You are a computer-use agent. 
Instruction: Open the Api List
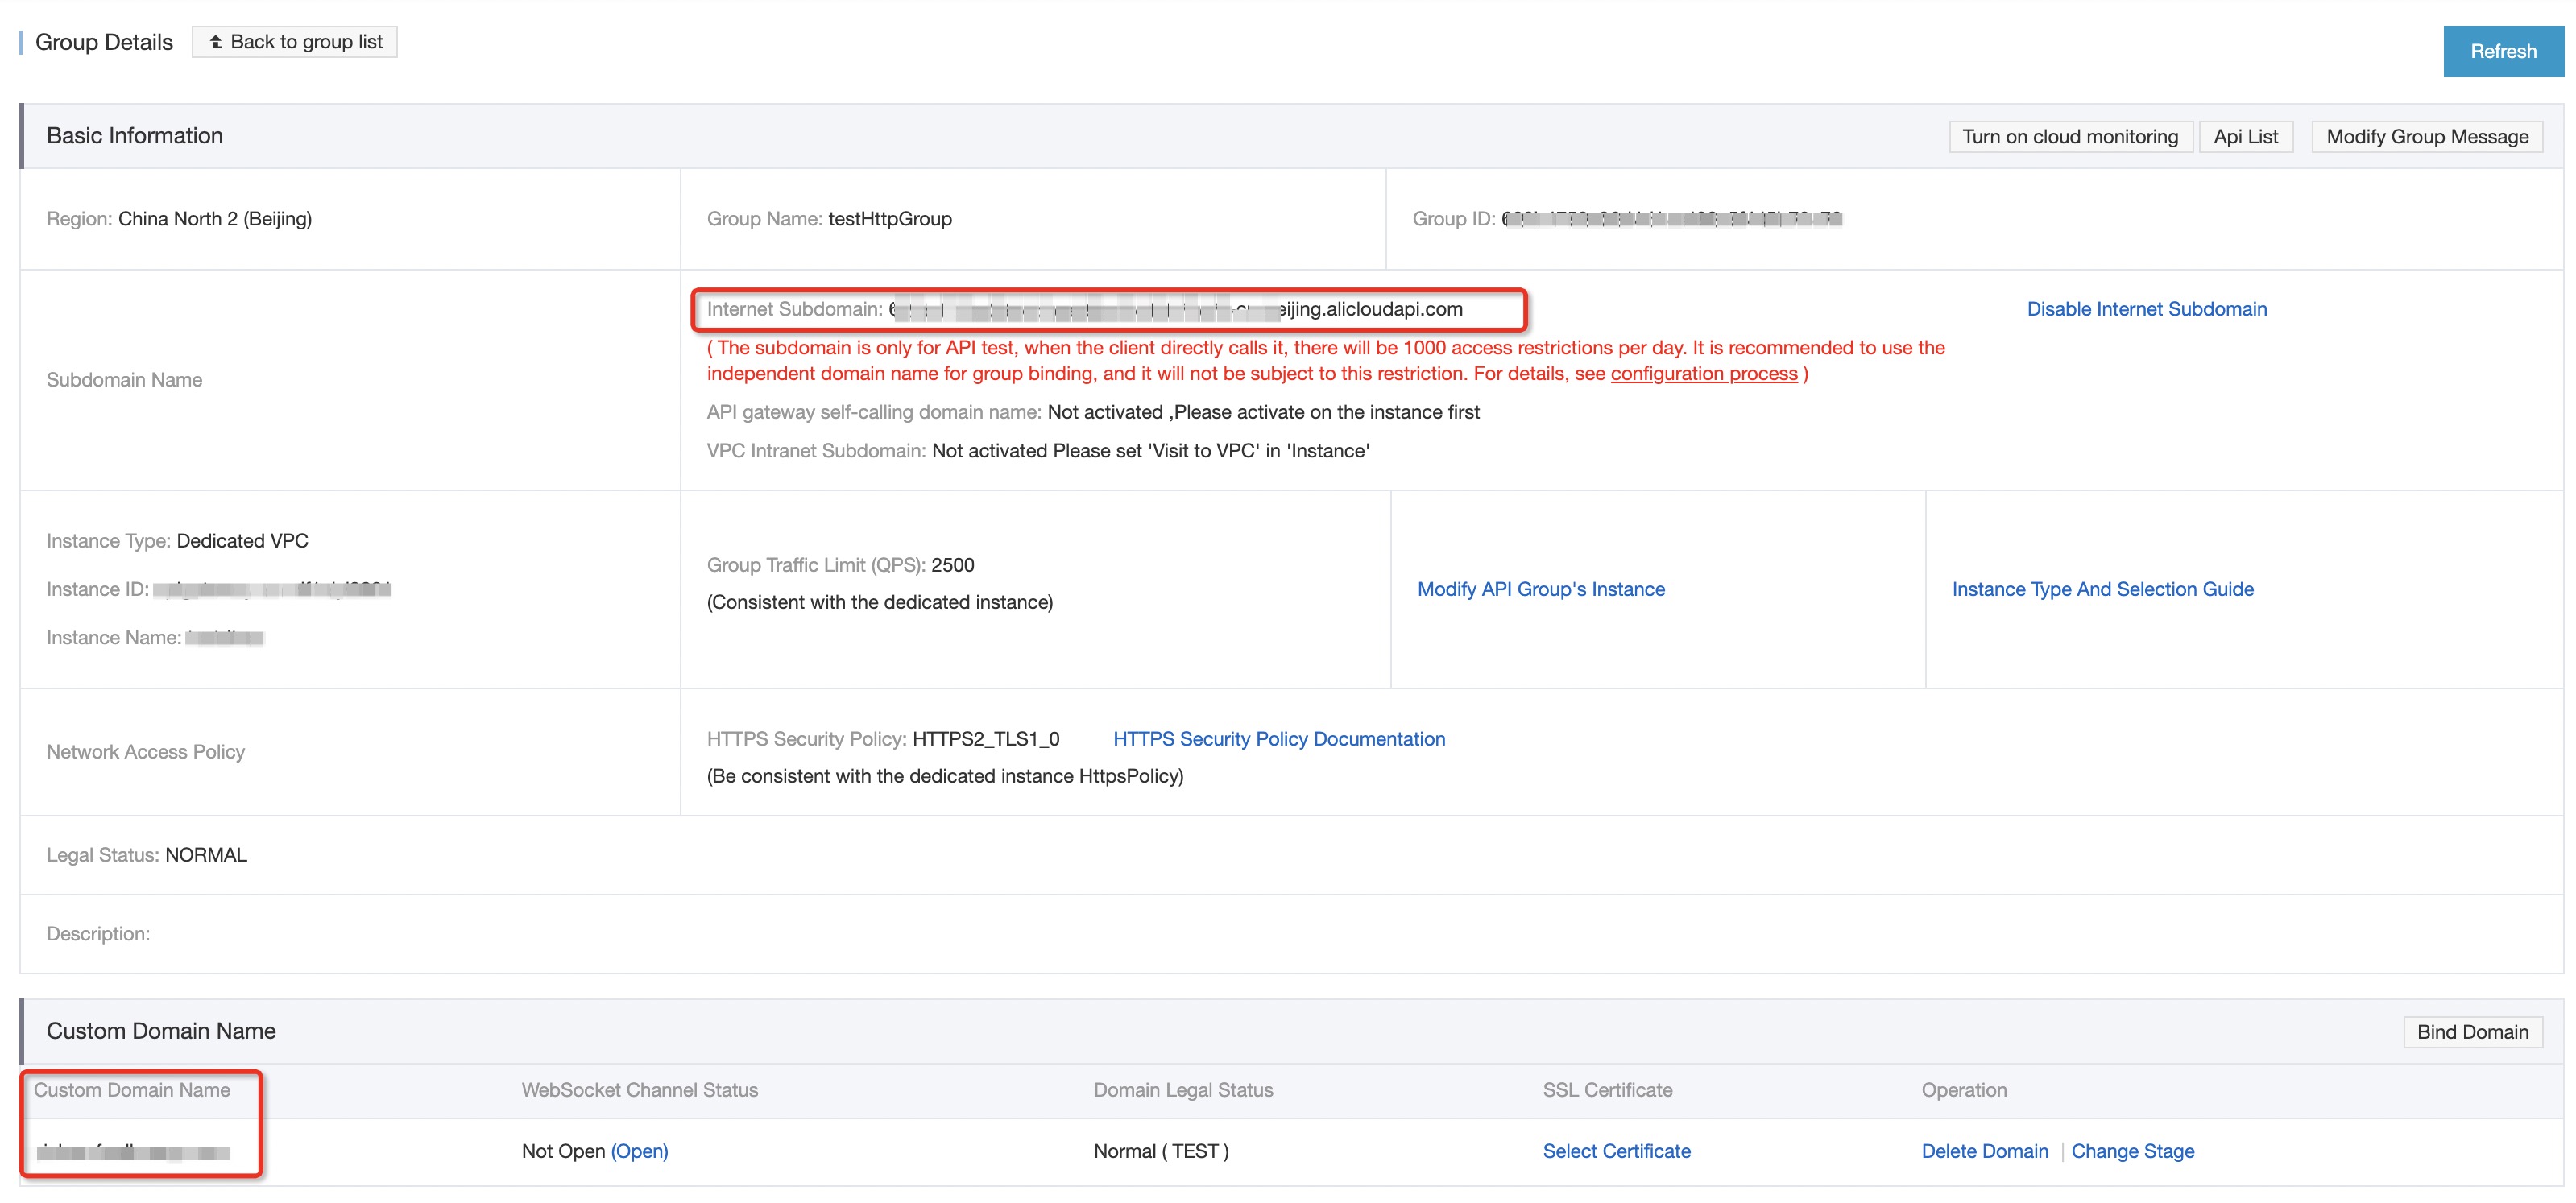(2244, 137)
